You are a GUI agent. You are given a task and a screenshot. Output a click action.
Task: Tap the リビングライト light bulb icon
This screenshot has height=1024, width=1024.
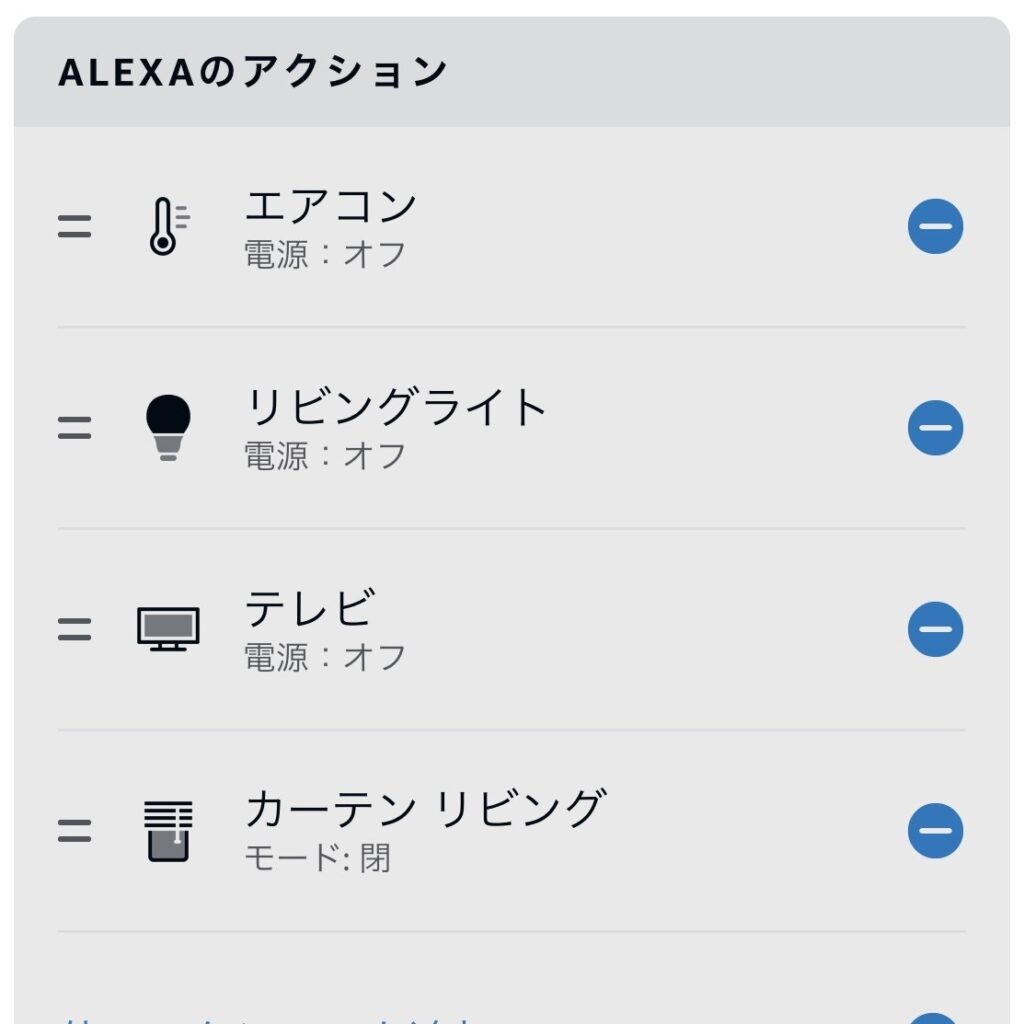tap(167, 428)
